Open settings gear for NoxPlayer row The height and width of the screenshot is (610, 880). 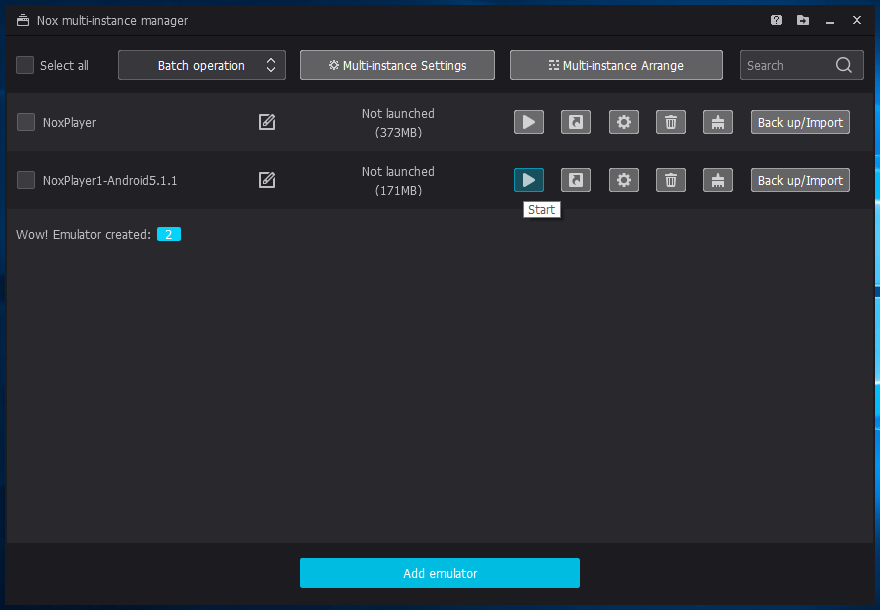624,122
